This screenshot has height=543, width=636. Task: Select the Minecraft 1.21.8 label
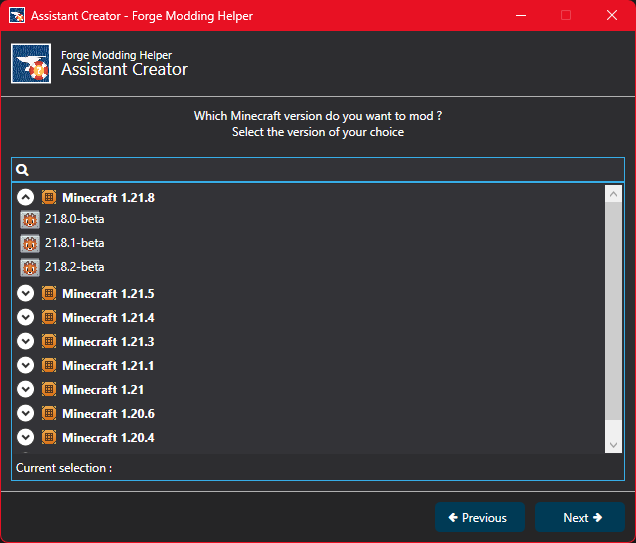tap(108, 197)
